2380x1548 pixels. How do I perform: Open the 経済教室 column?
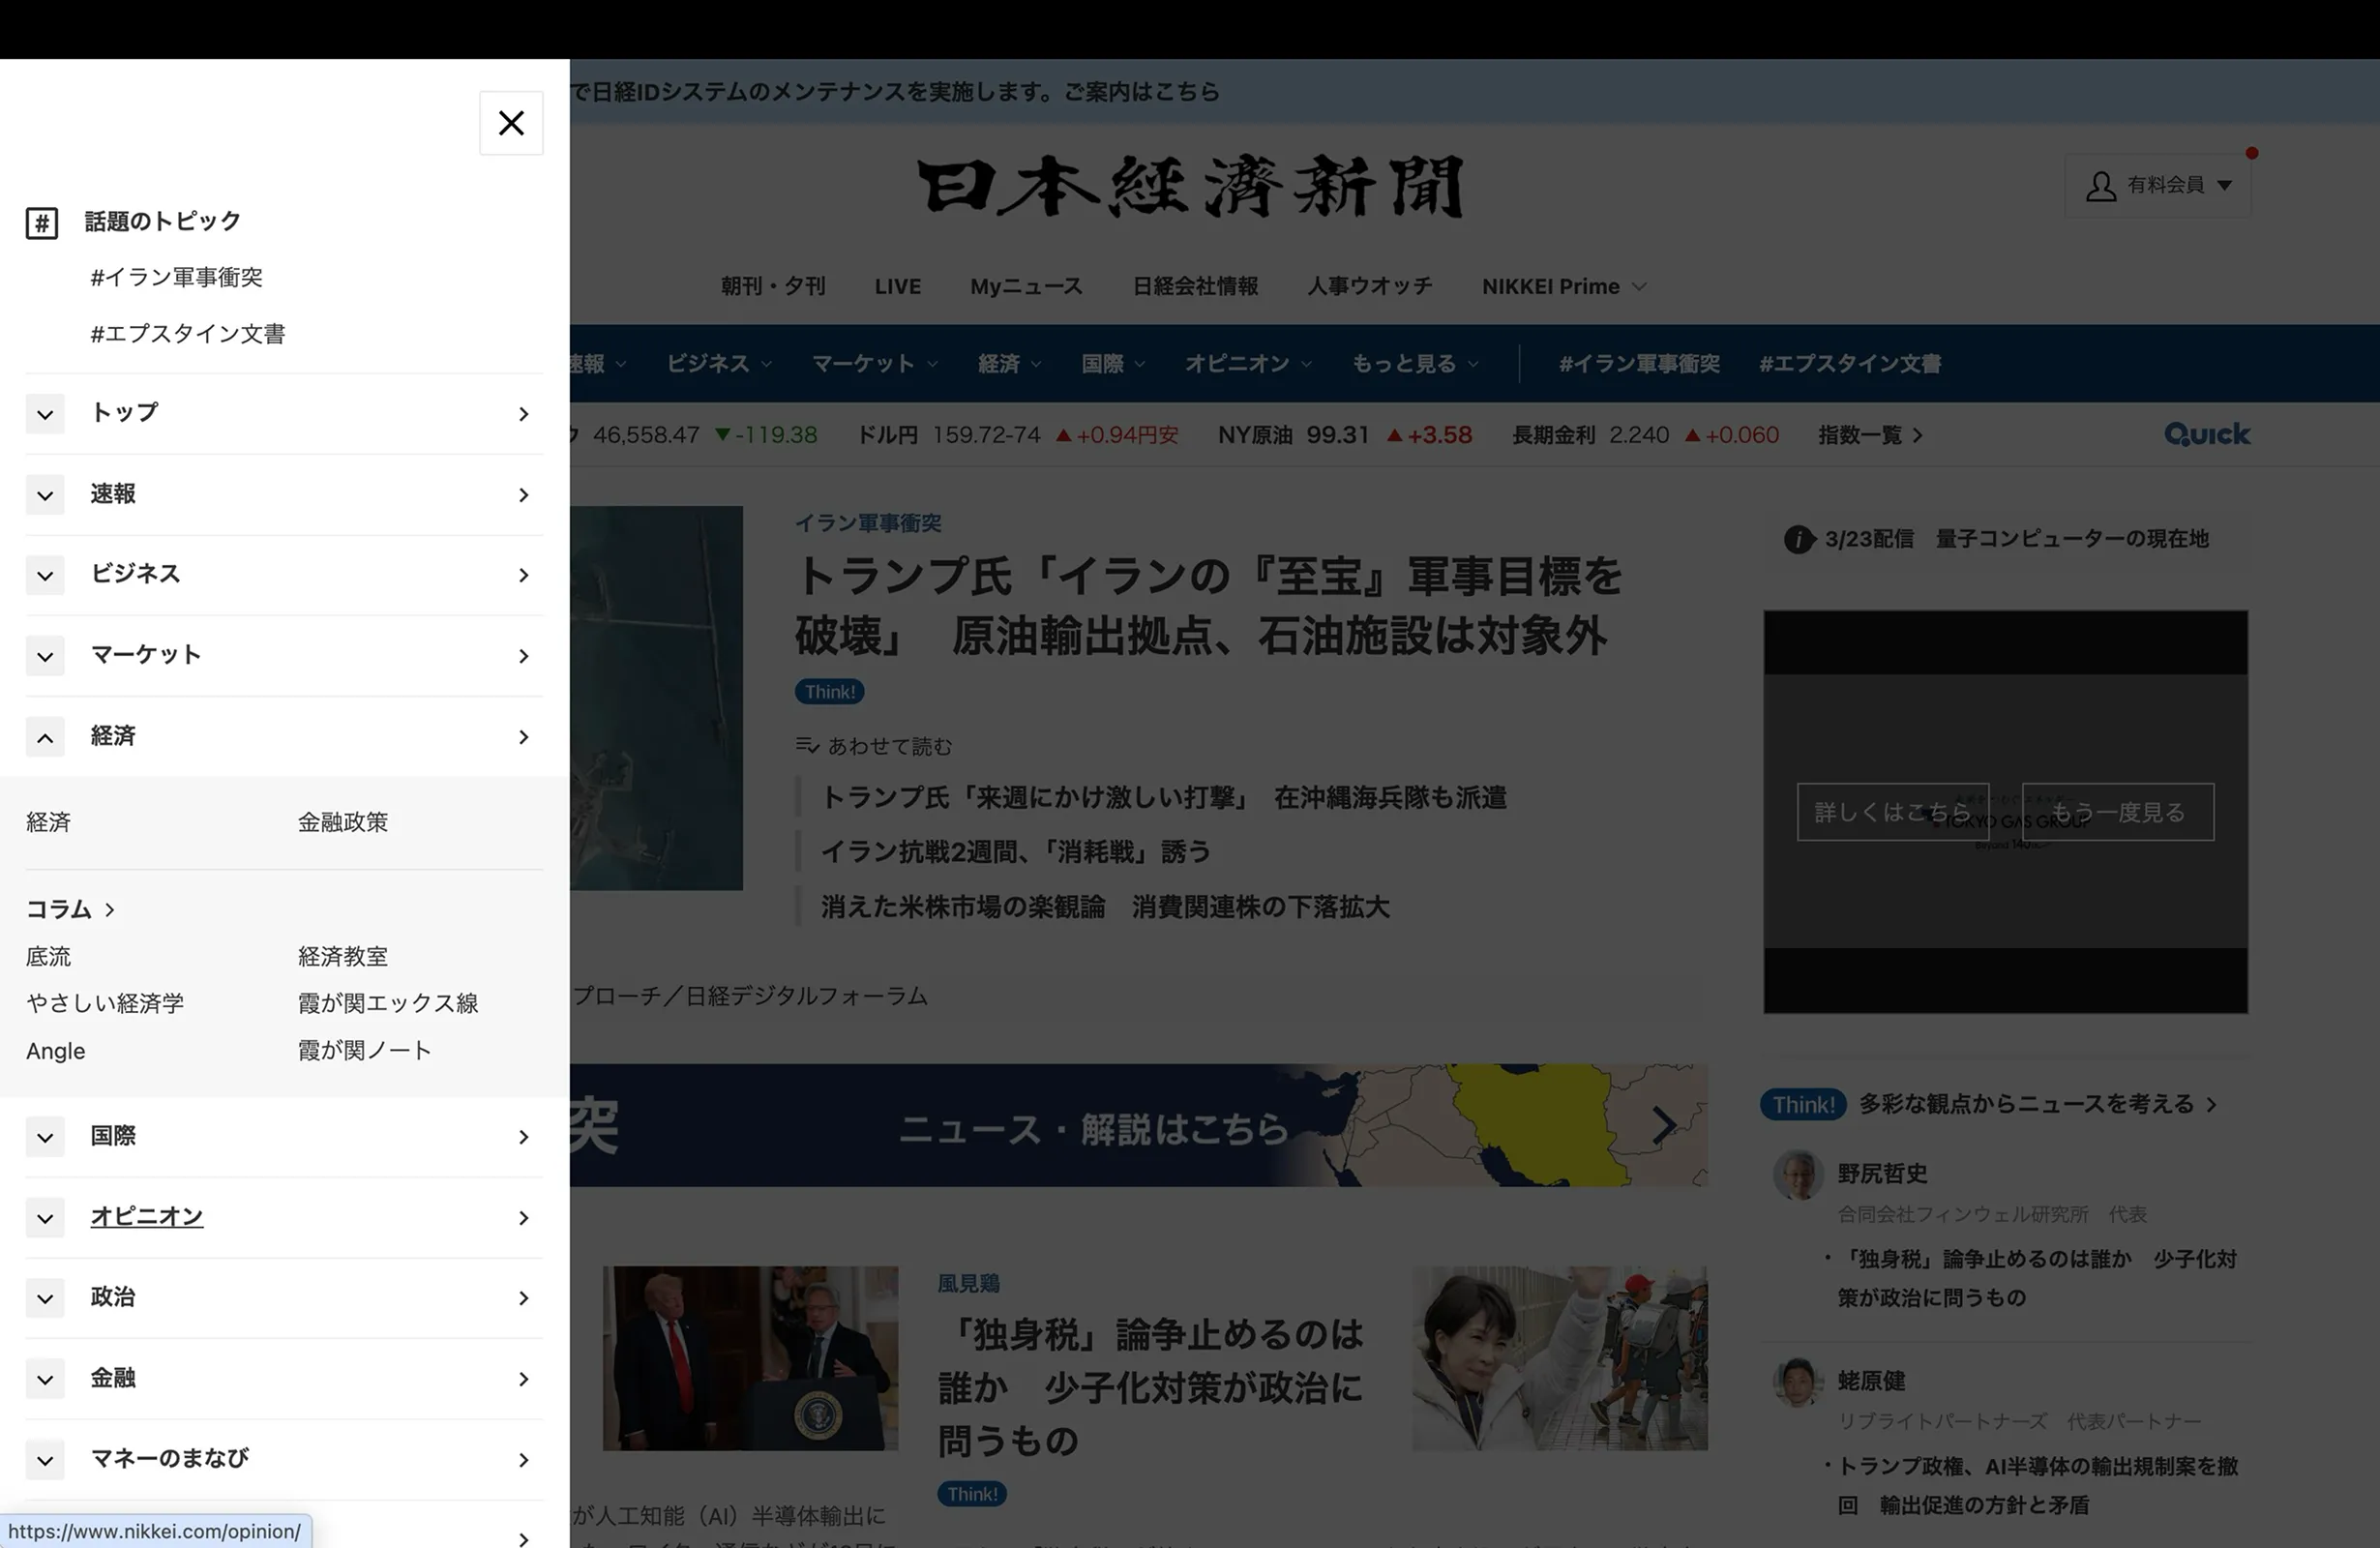click(x=343, y=957)
